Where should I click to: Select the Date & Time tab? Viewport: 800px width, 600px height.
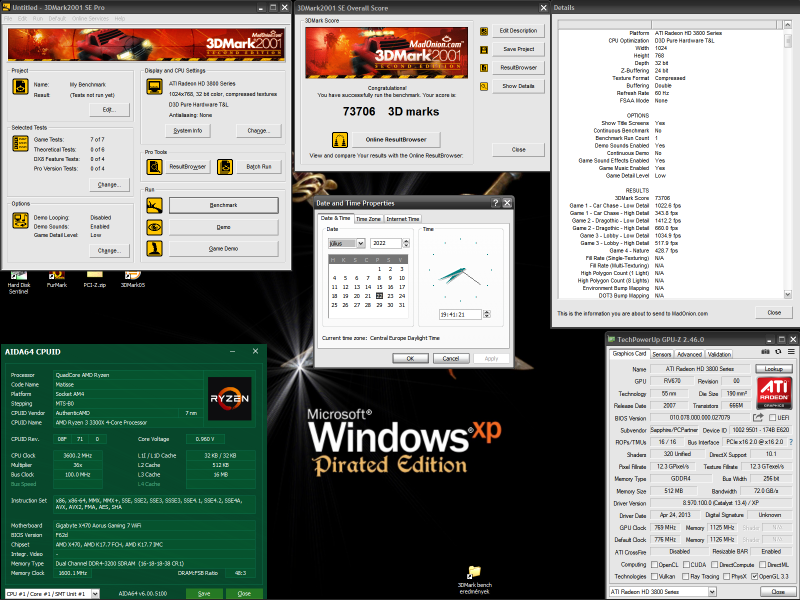335,218
